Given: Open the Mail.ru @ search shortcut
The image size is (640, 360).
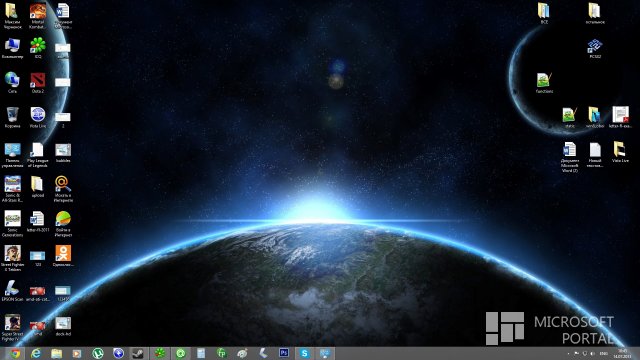Looking at the screenshot, I should [x=63, y=189].
